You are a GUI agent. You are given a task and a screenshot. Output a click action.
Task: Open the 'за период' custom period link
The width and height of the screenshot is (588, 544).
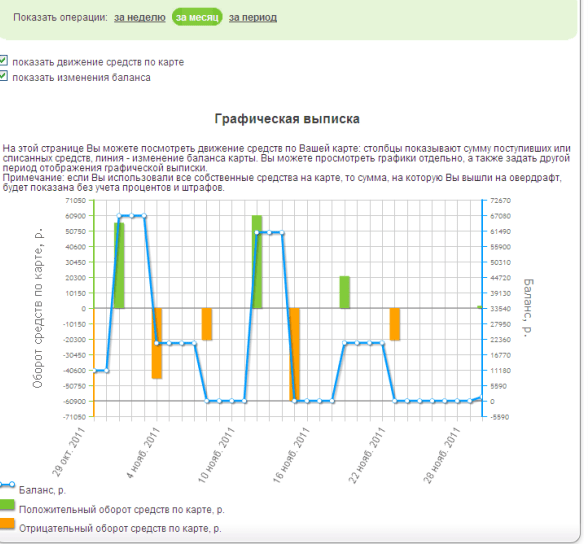coord(253,18)
